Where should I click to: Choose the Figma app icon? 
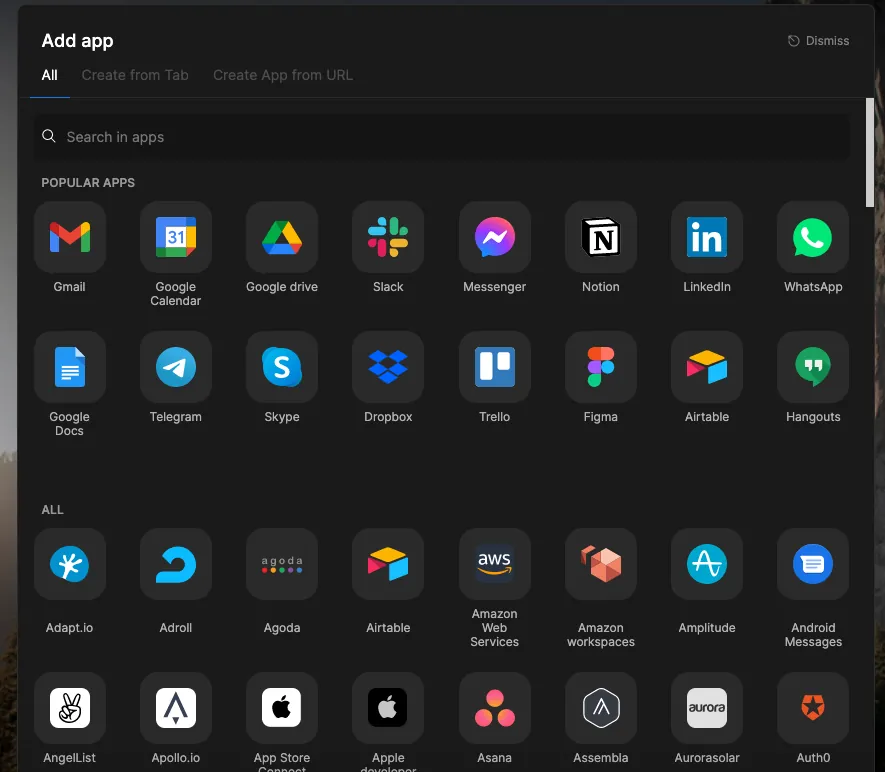point(601,368)
